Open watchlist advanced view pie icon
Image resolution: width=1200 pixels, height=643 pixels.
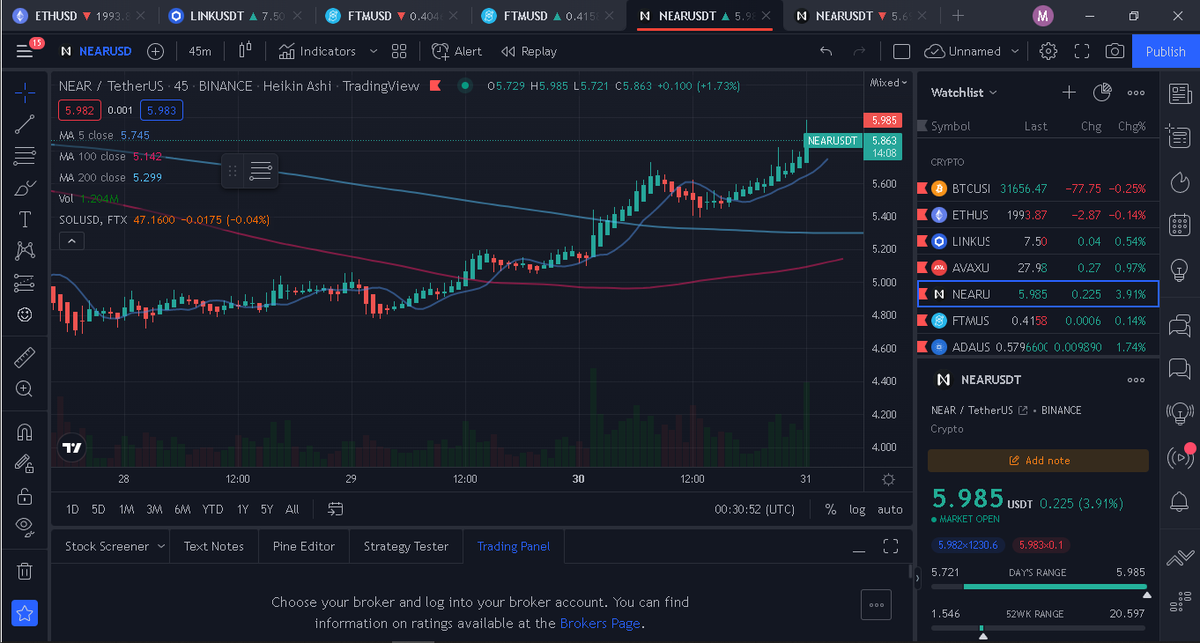[x=1102, y=92]
